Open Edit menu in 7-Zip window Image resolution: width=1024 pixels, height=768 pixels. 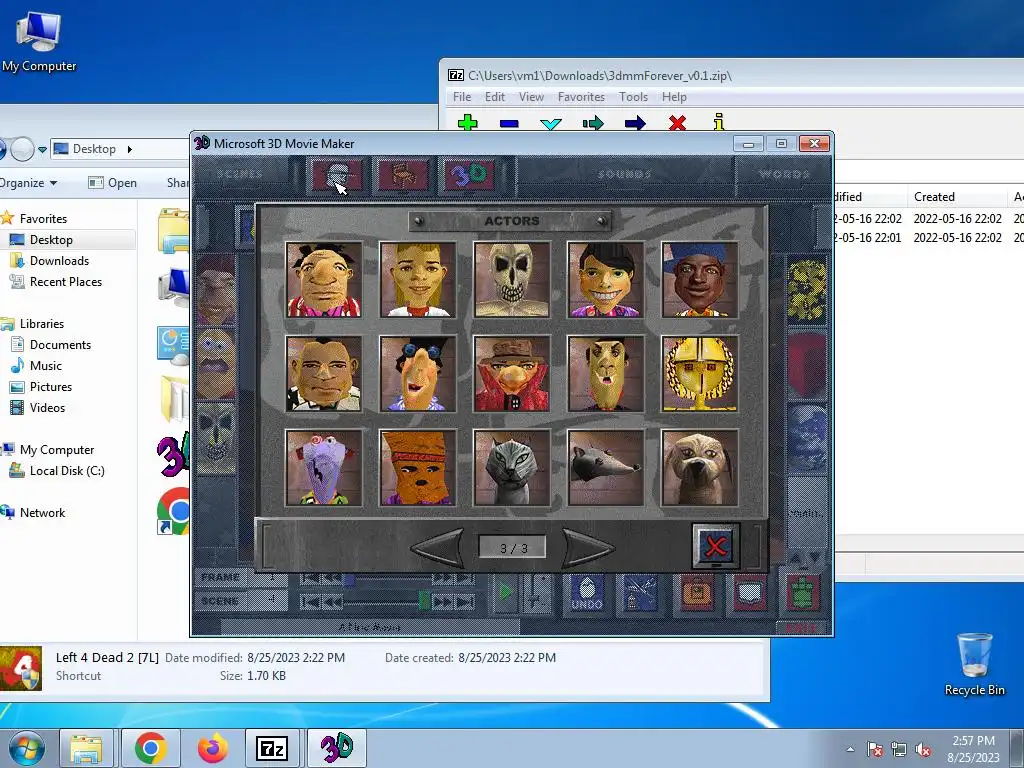(494, 97)
